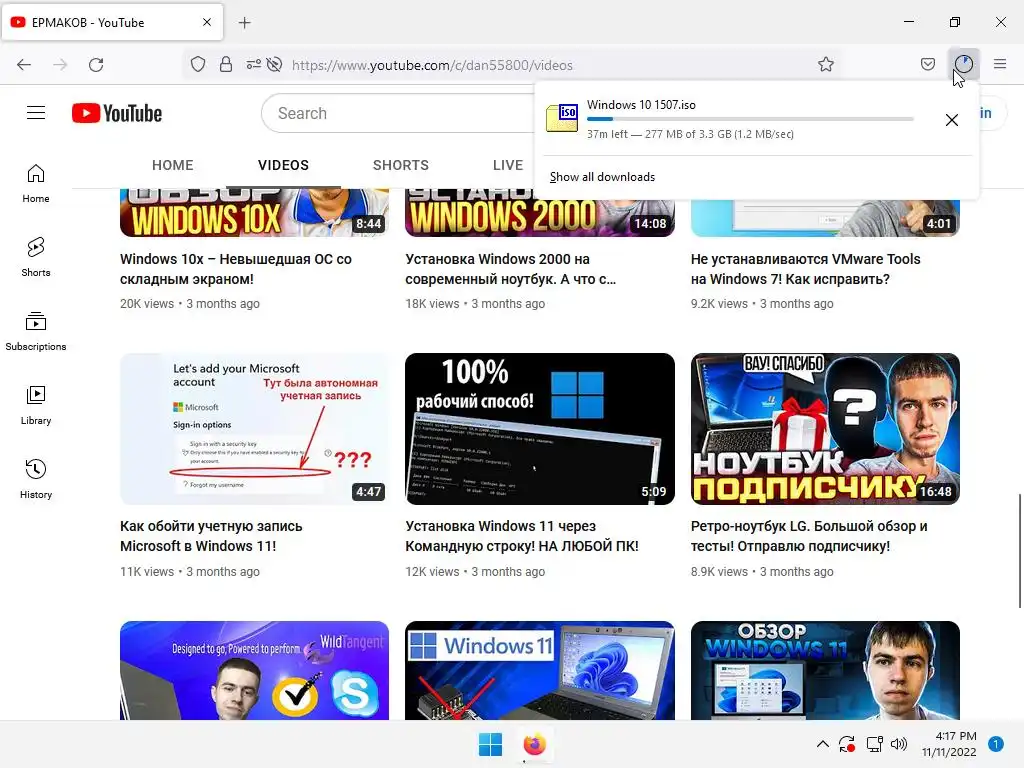Image resolution: width=1024 pixels, height=768 pixels.
Task: Open History in the YouTube sidebar
Action: (x=36, y=480)
